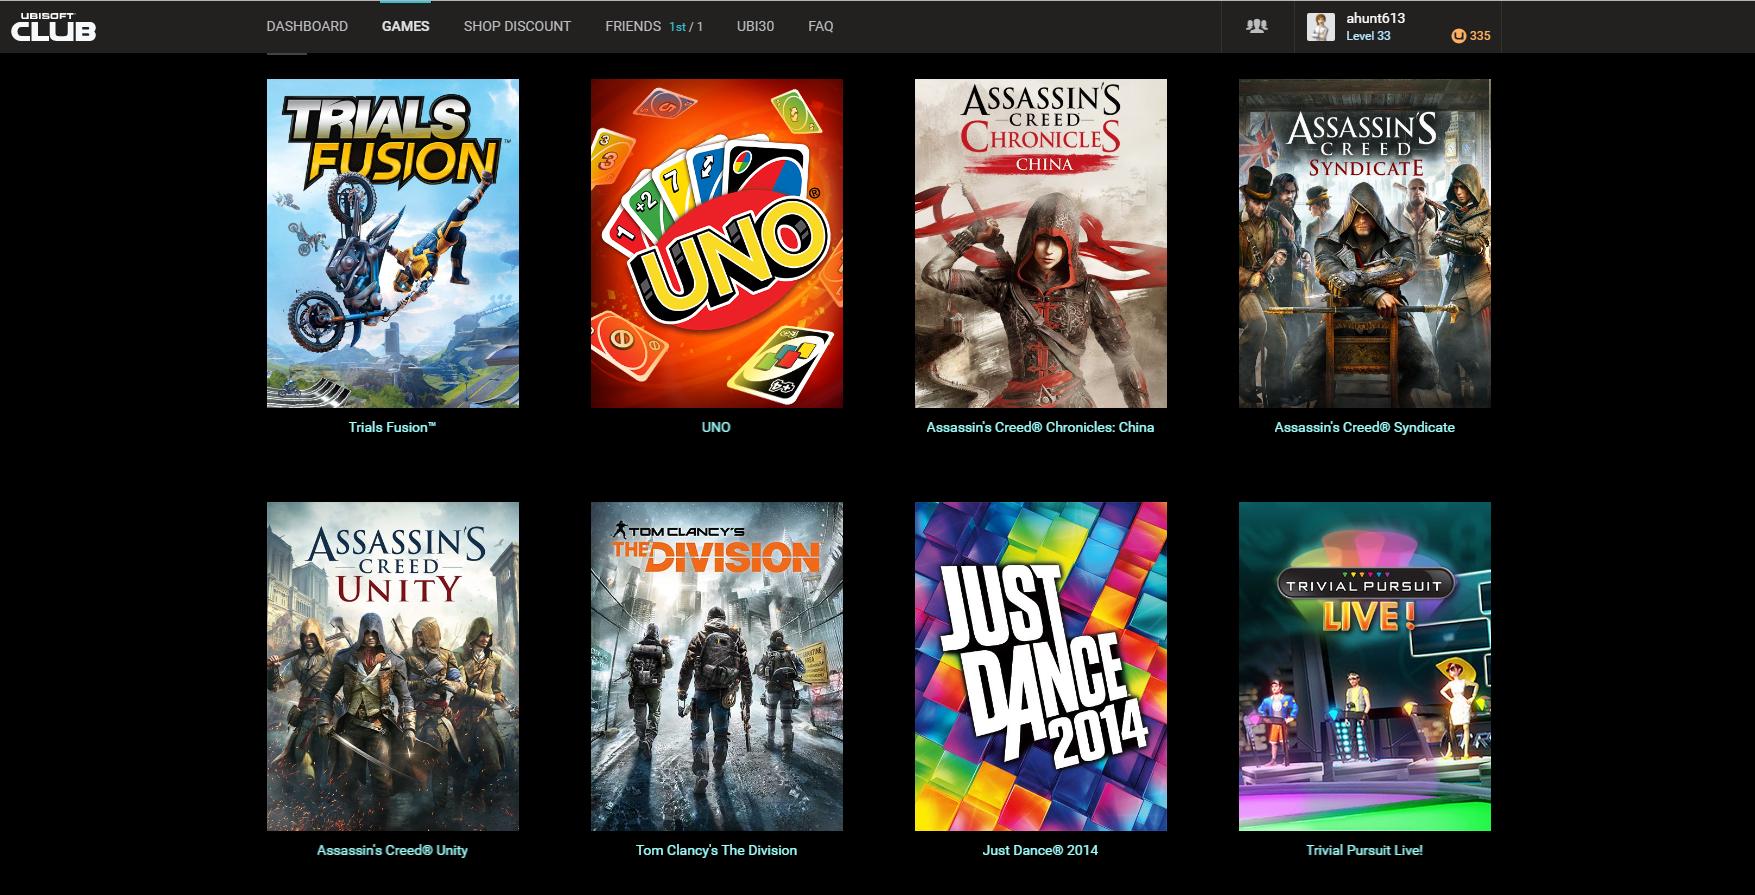Open Assassin's Creed Chronicles China cover
Screen dimensions: 1755x895
pos(1041,243)
